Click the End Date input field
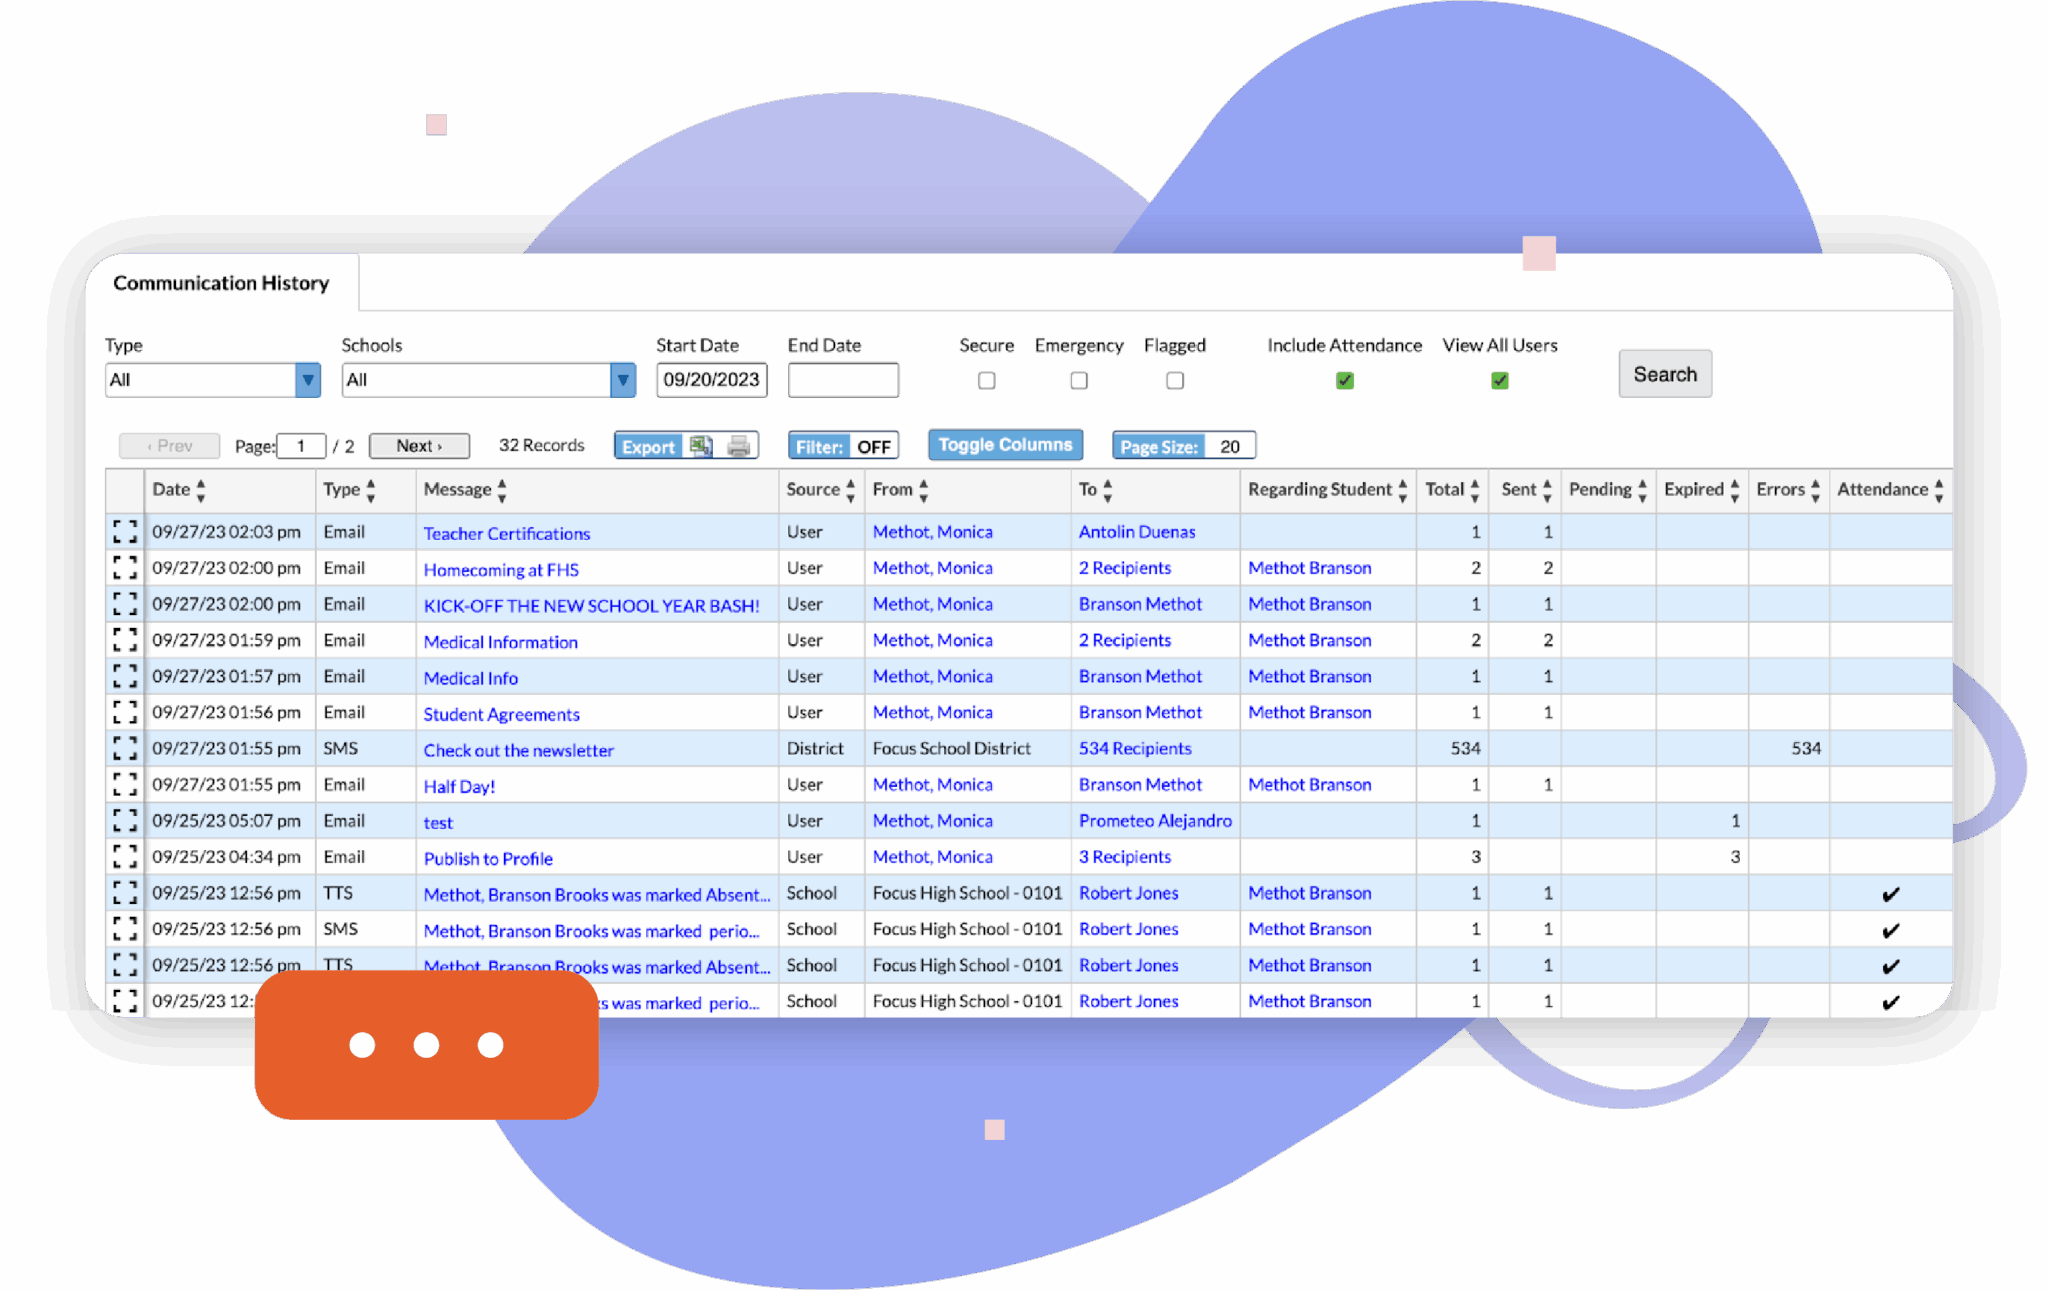The image size is (2048, 1290). (842, 380)
